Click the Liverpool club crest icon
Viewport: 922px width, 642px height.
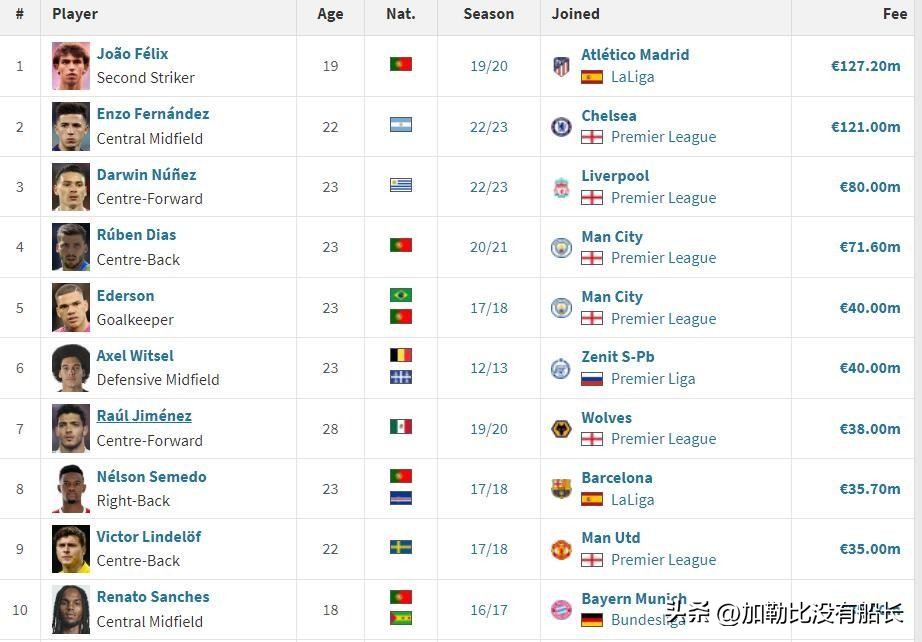561,187
